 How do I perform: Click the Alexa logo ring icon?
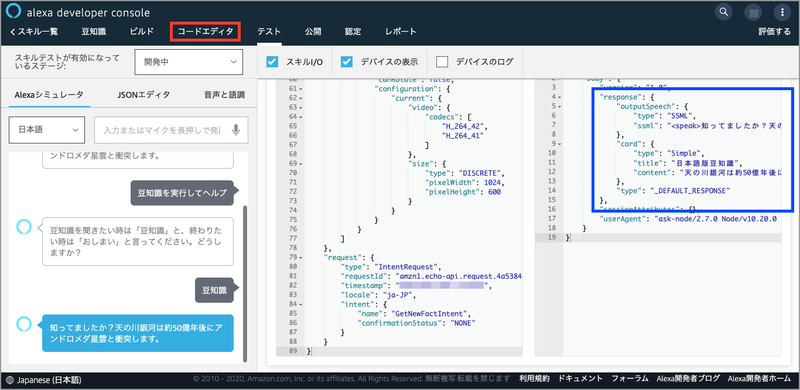(14, 12)
